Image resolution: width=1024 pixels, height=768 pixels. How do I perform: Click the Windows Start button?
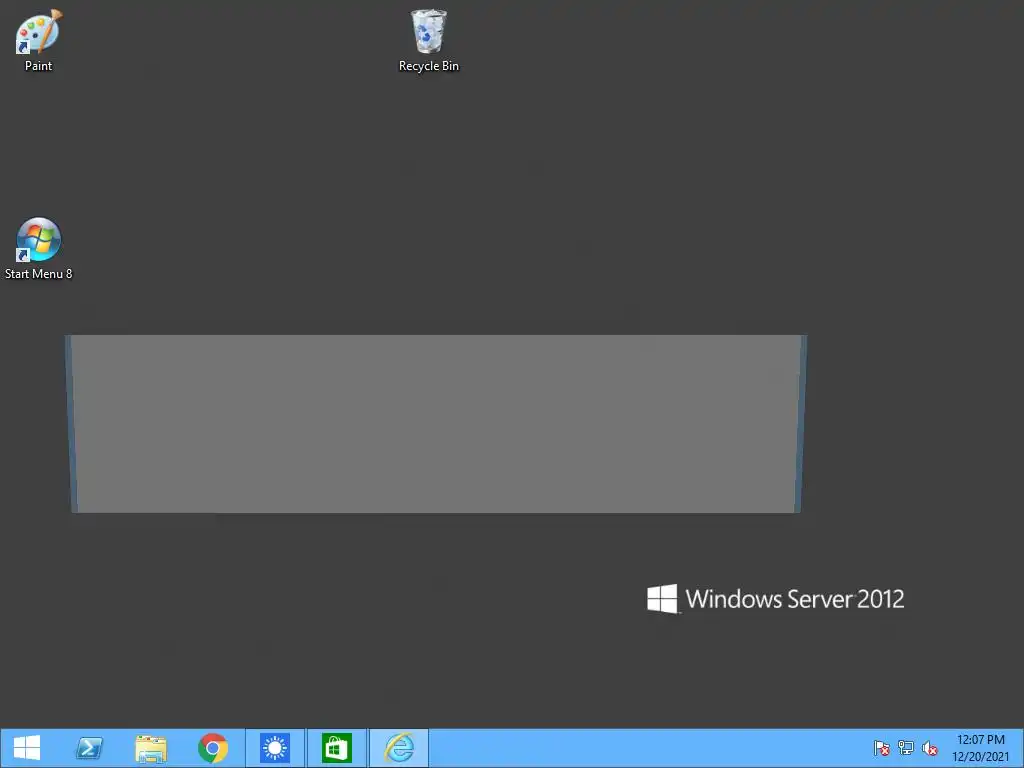(x=27, y=748)
